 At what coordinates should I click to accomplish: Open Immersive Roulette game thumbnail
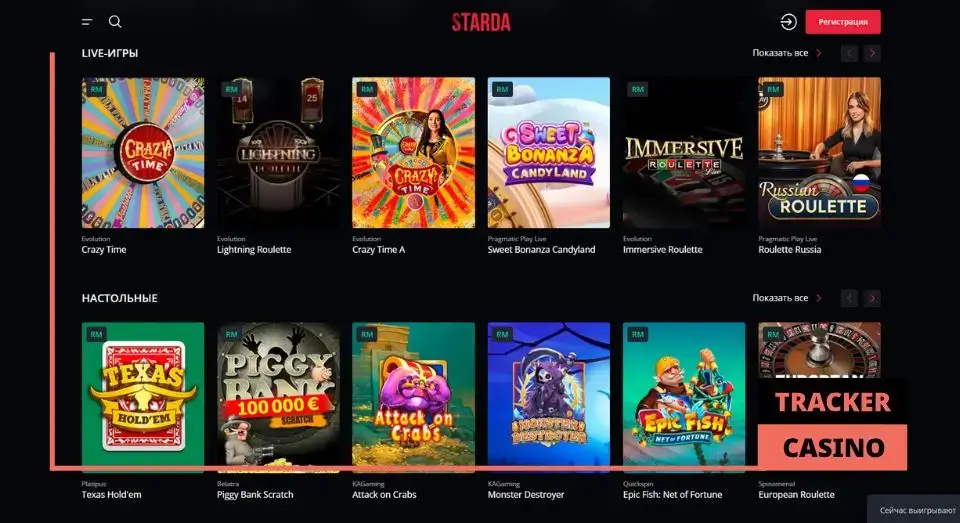(x=684, y=152)
